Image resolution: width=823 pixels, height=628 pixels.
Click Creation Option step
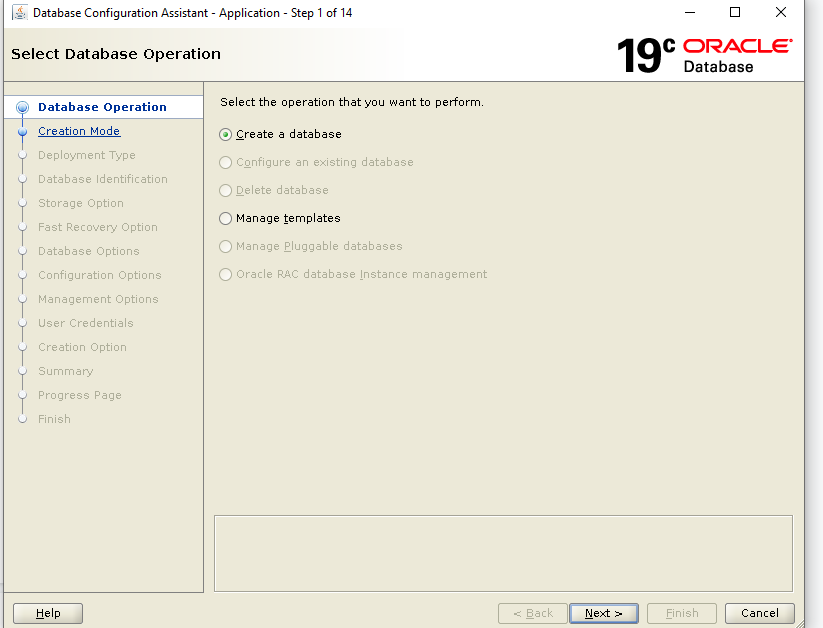pyautogui.click(x=82, y=347)
